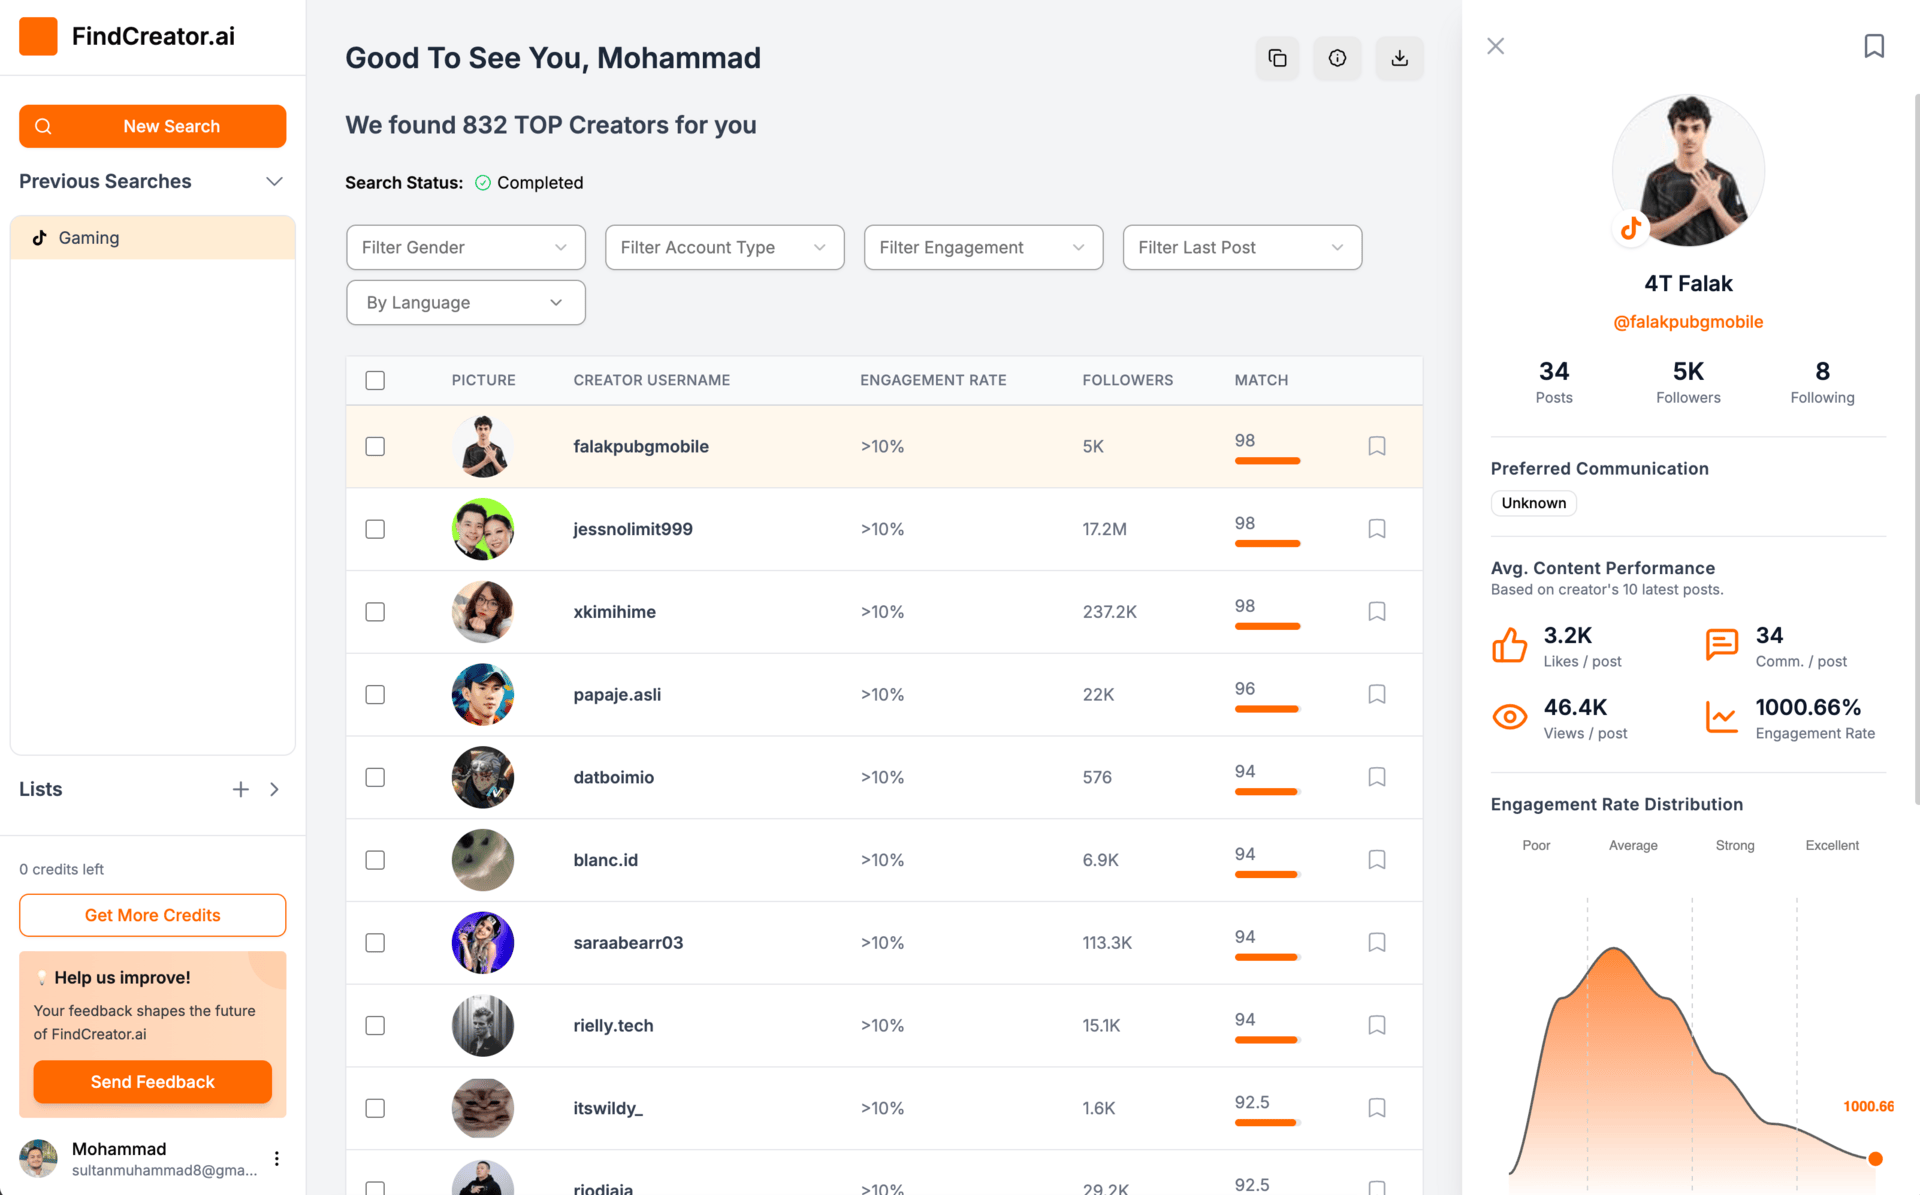Select all creators using the header checkbox
The height and width of the screenshot is (1195, 1920).
375,380
